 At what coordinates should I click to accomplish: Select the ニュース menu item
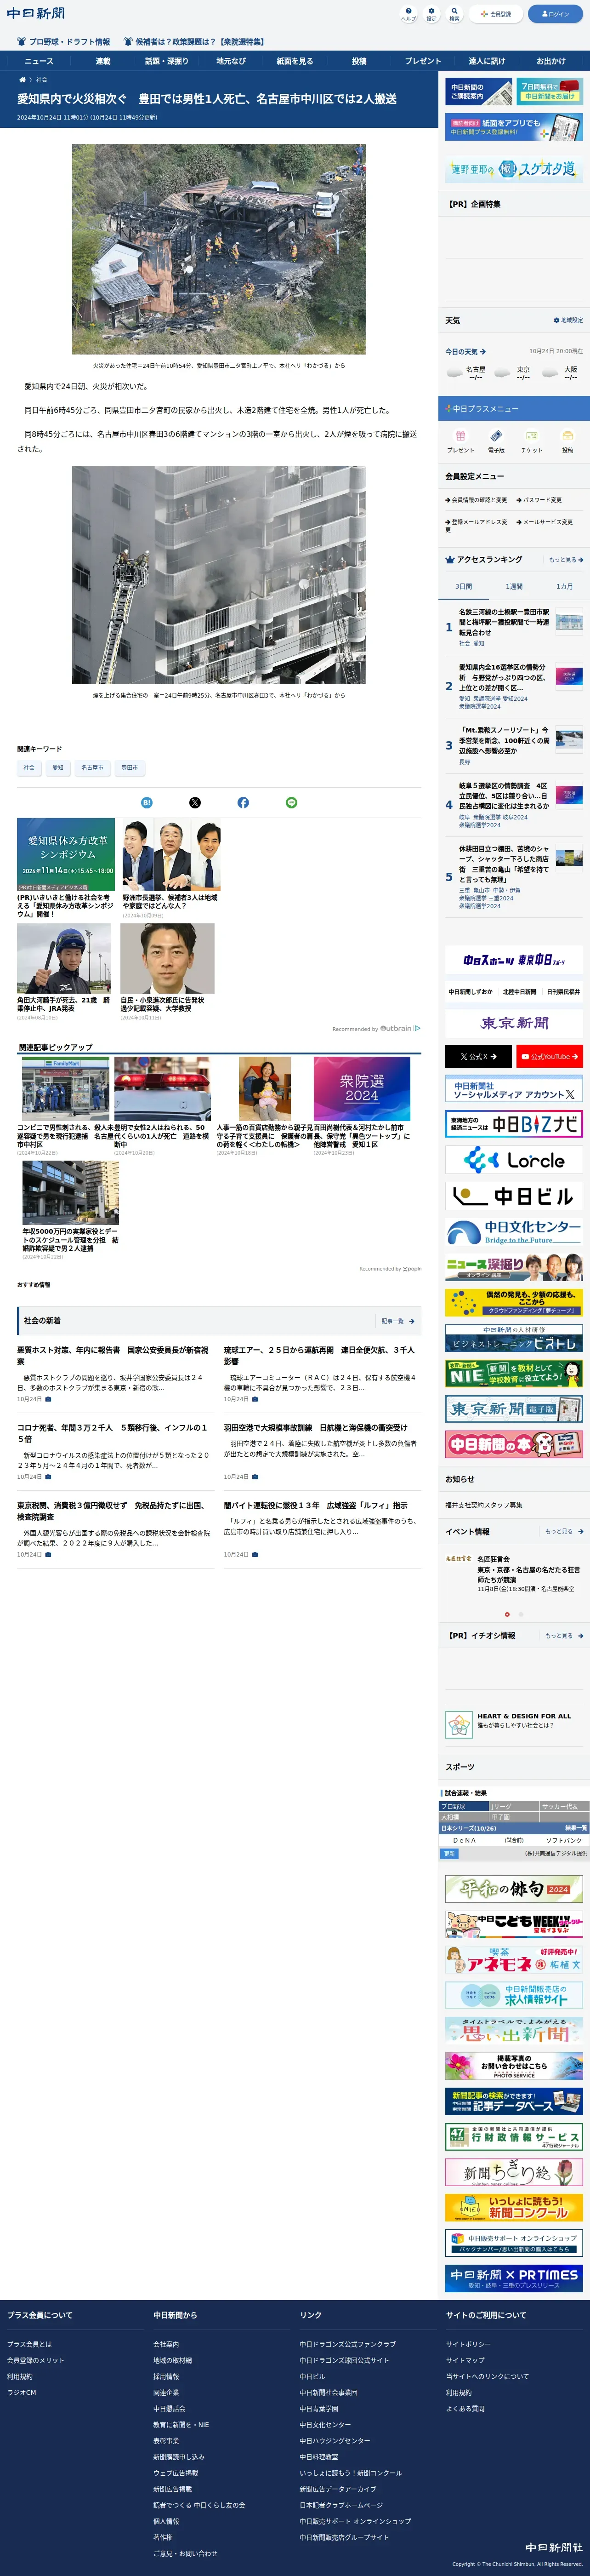coord(39,61)
